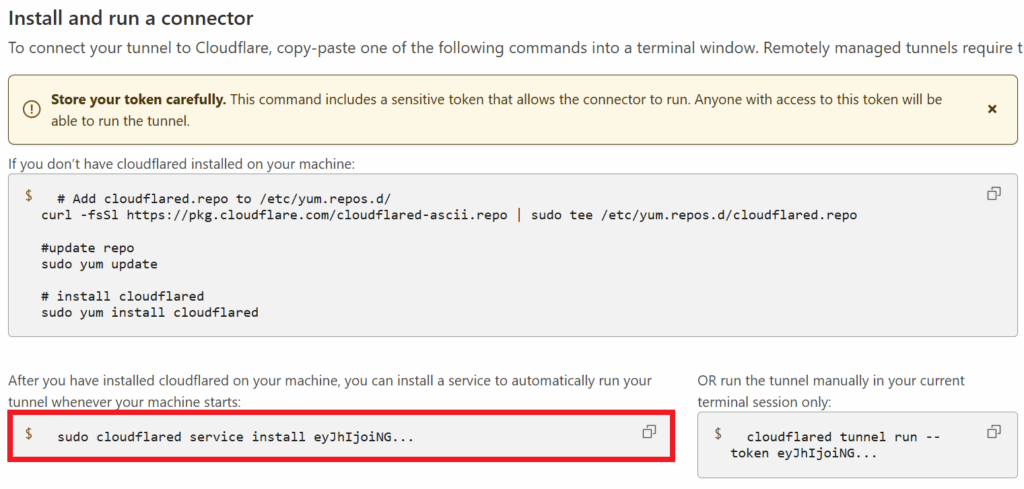Screen dimensions: 1024x489
Task: Click the "sudo yum install cloudflared" line
Action: tap(150, 313)
